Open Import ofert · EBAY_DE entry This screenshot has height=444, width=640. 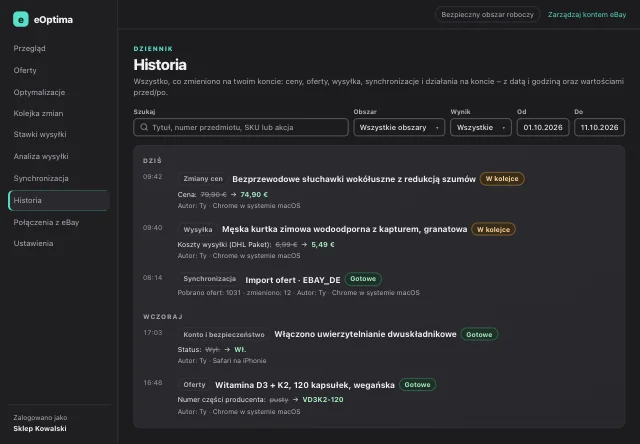[x=293, y=280]
